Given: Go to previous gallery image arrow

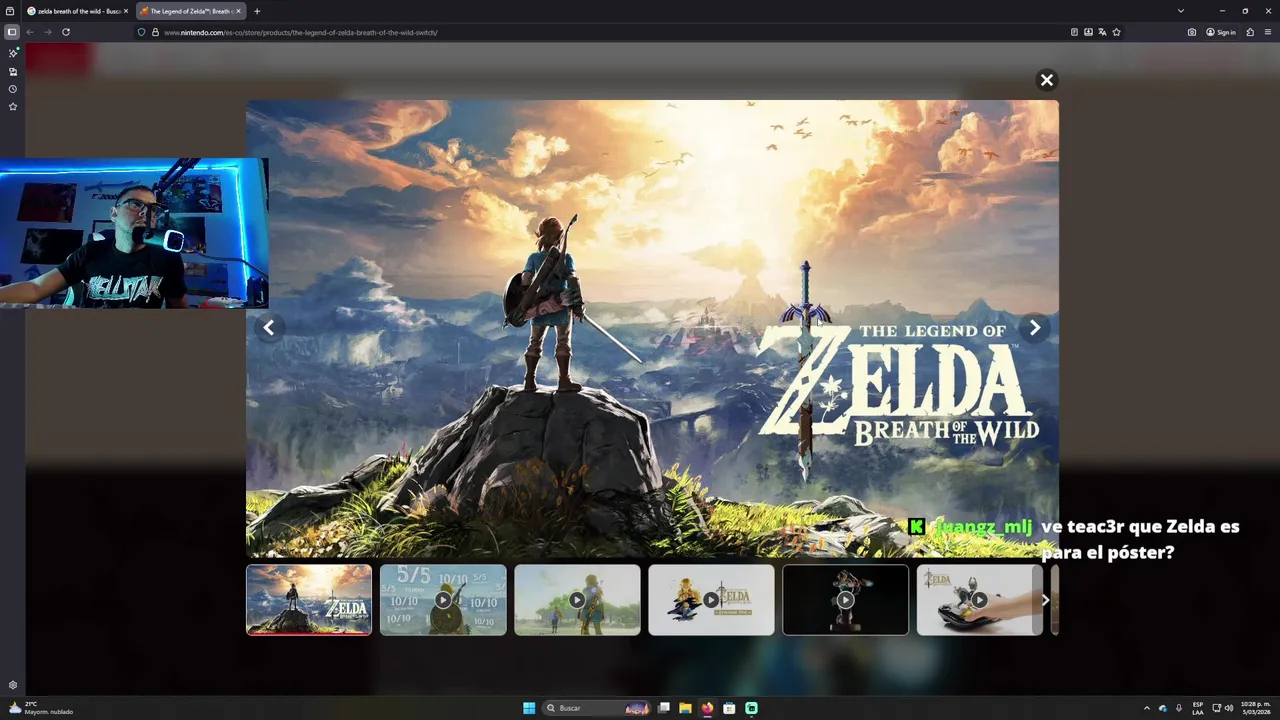Looking at the screenshot, I should pos(268,328).
